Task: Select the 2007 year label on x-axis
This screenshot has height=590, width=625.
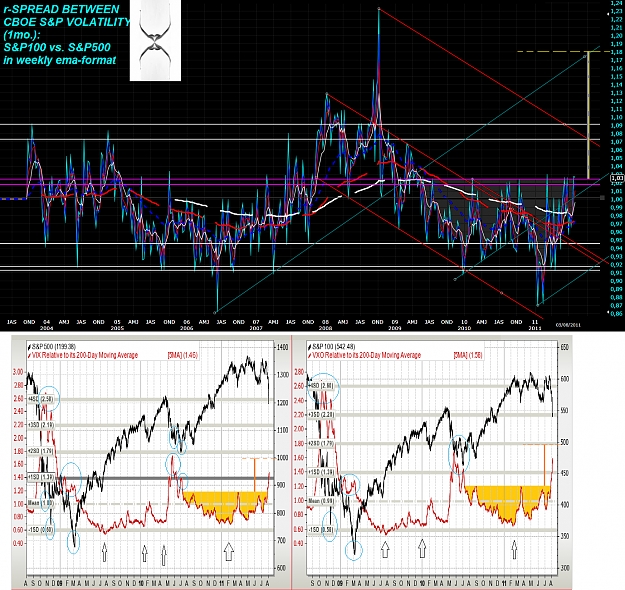Action: [x=256, y=328]
